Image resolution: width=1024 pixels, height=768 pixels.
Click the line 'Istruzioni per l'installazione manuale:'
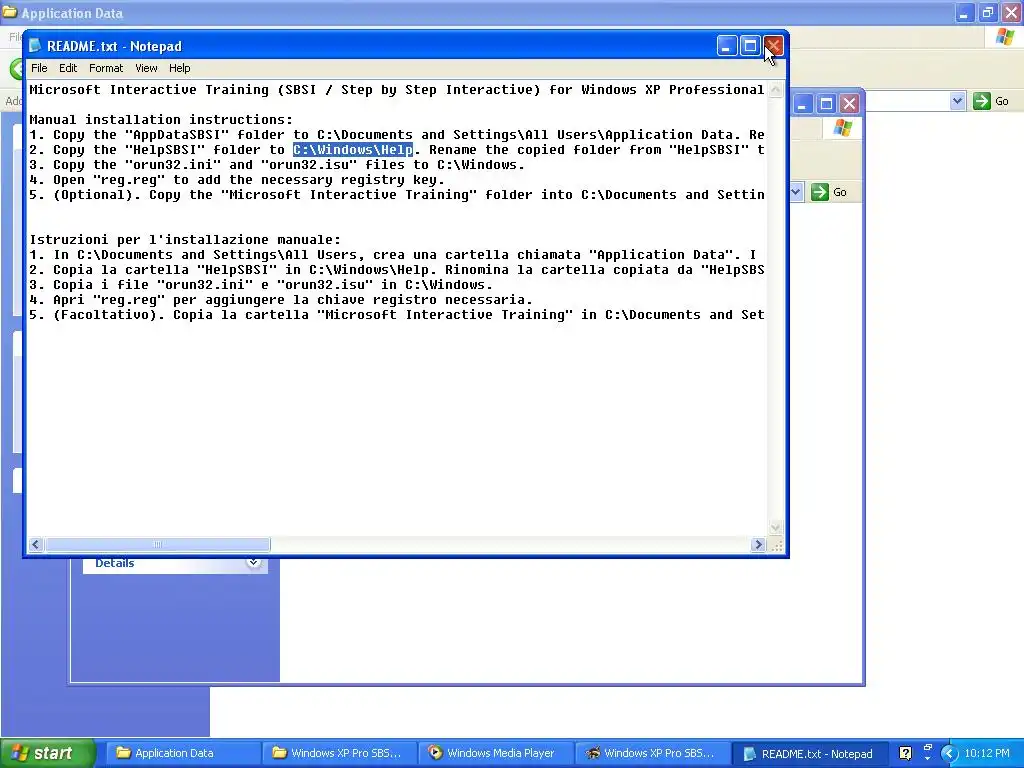pyautogui.click(x=185, y=240)
